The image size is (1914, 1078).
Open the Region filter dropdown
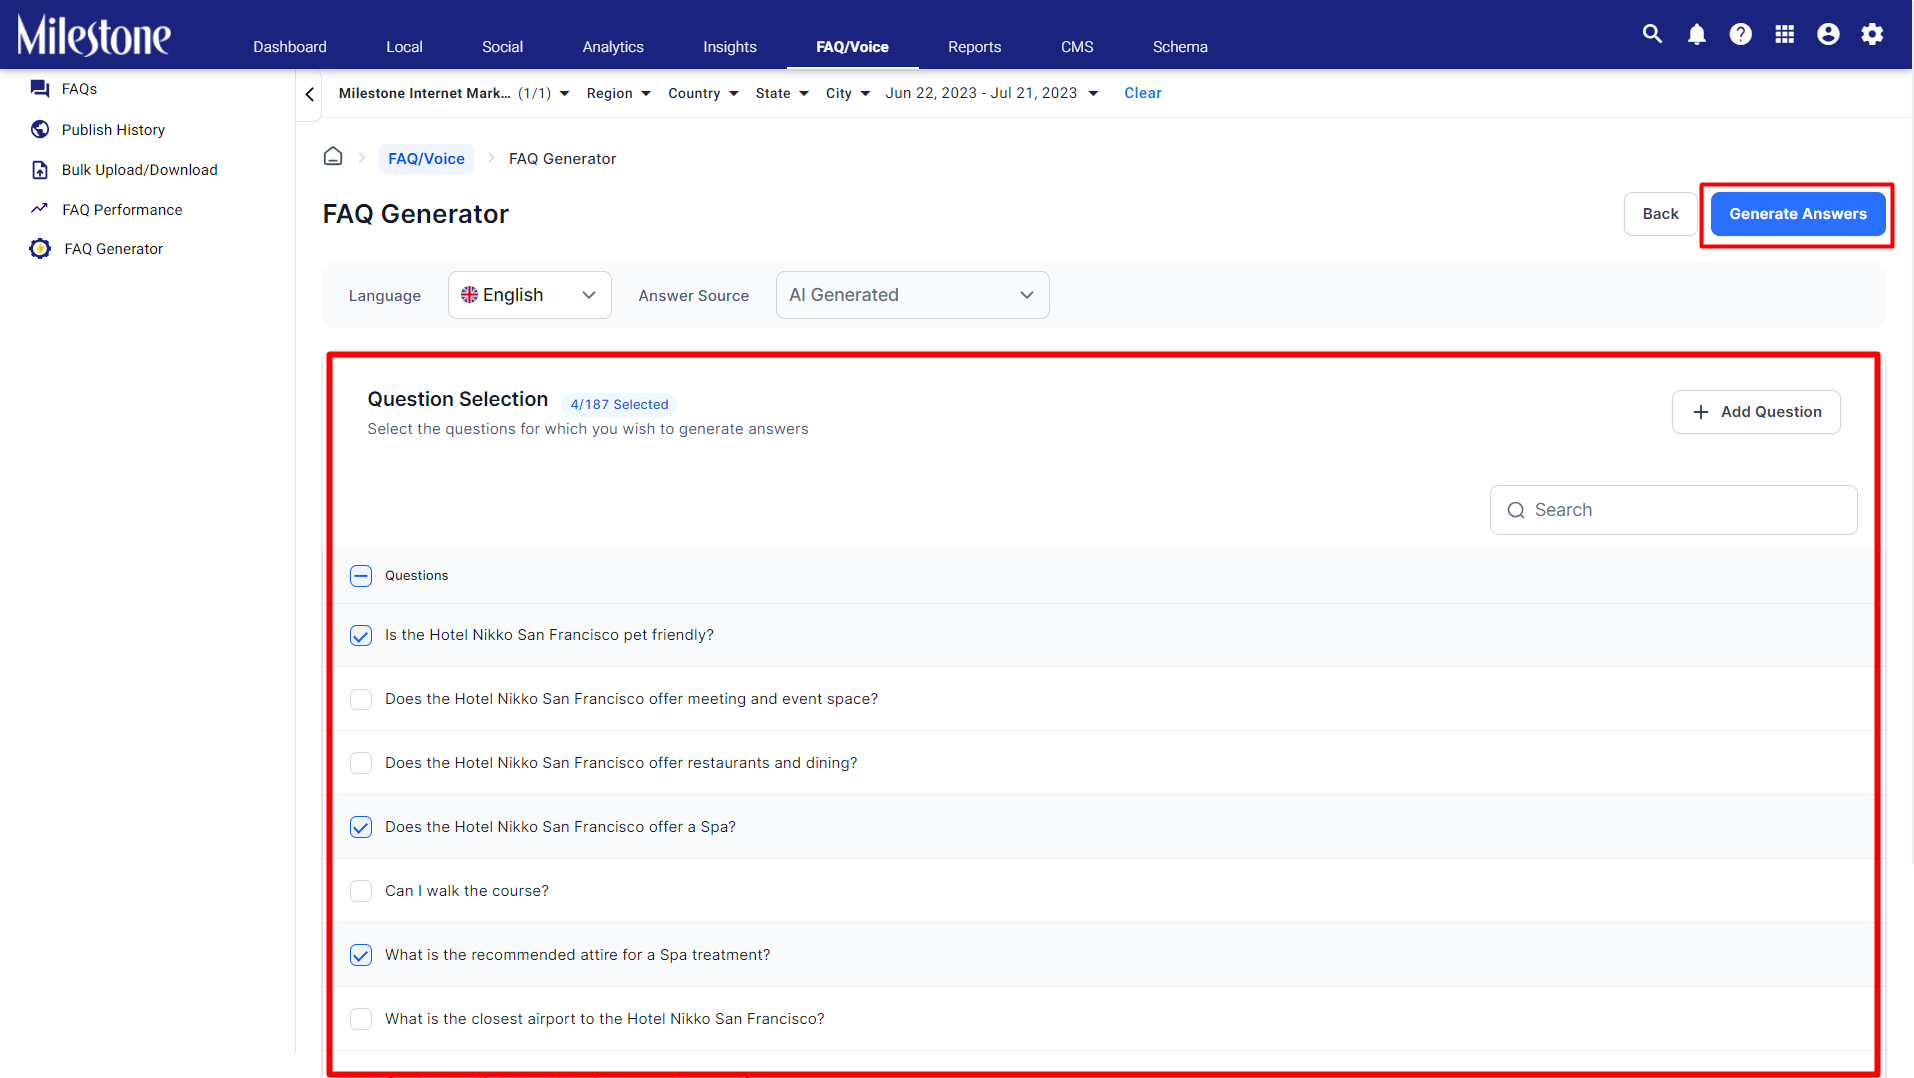pos(618,93)
